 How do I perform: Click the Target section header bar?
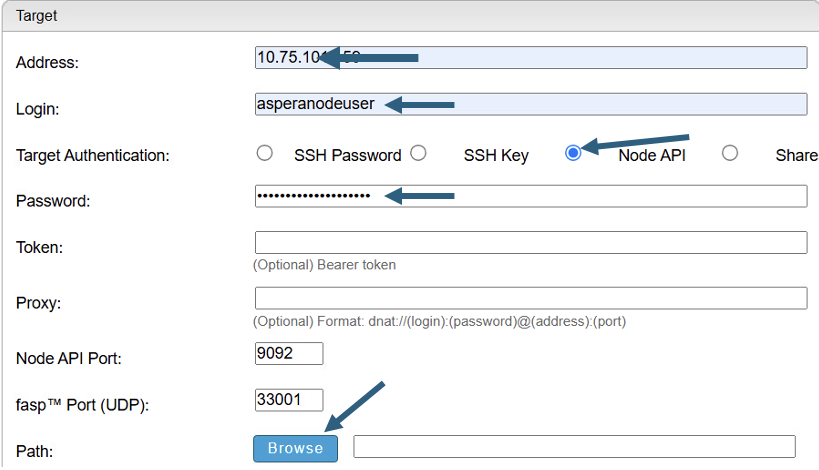click(411, 16)
